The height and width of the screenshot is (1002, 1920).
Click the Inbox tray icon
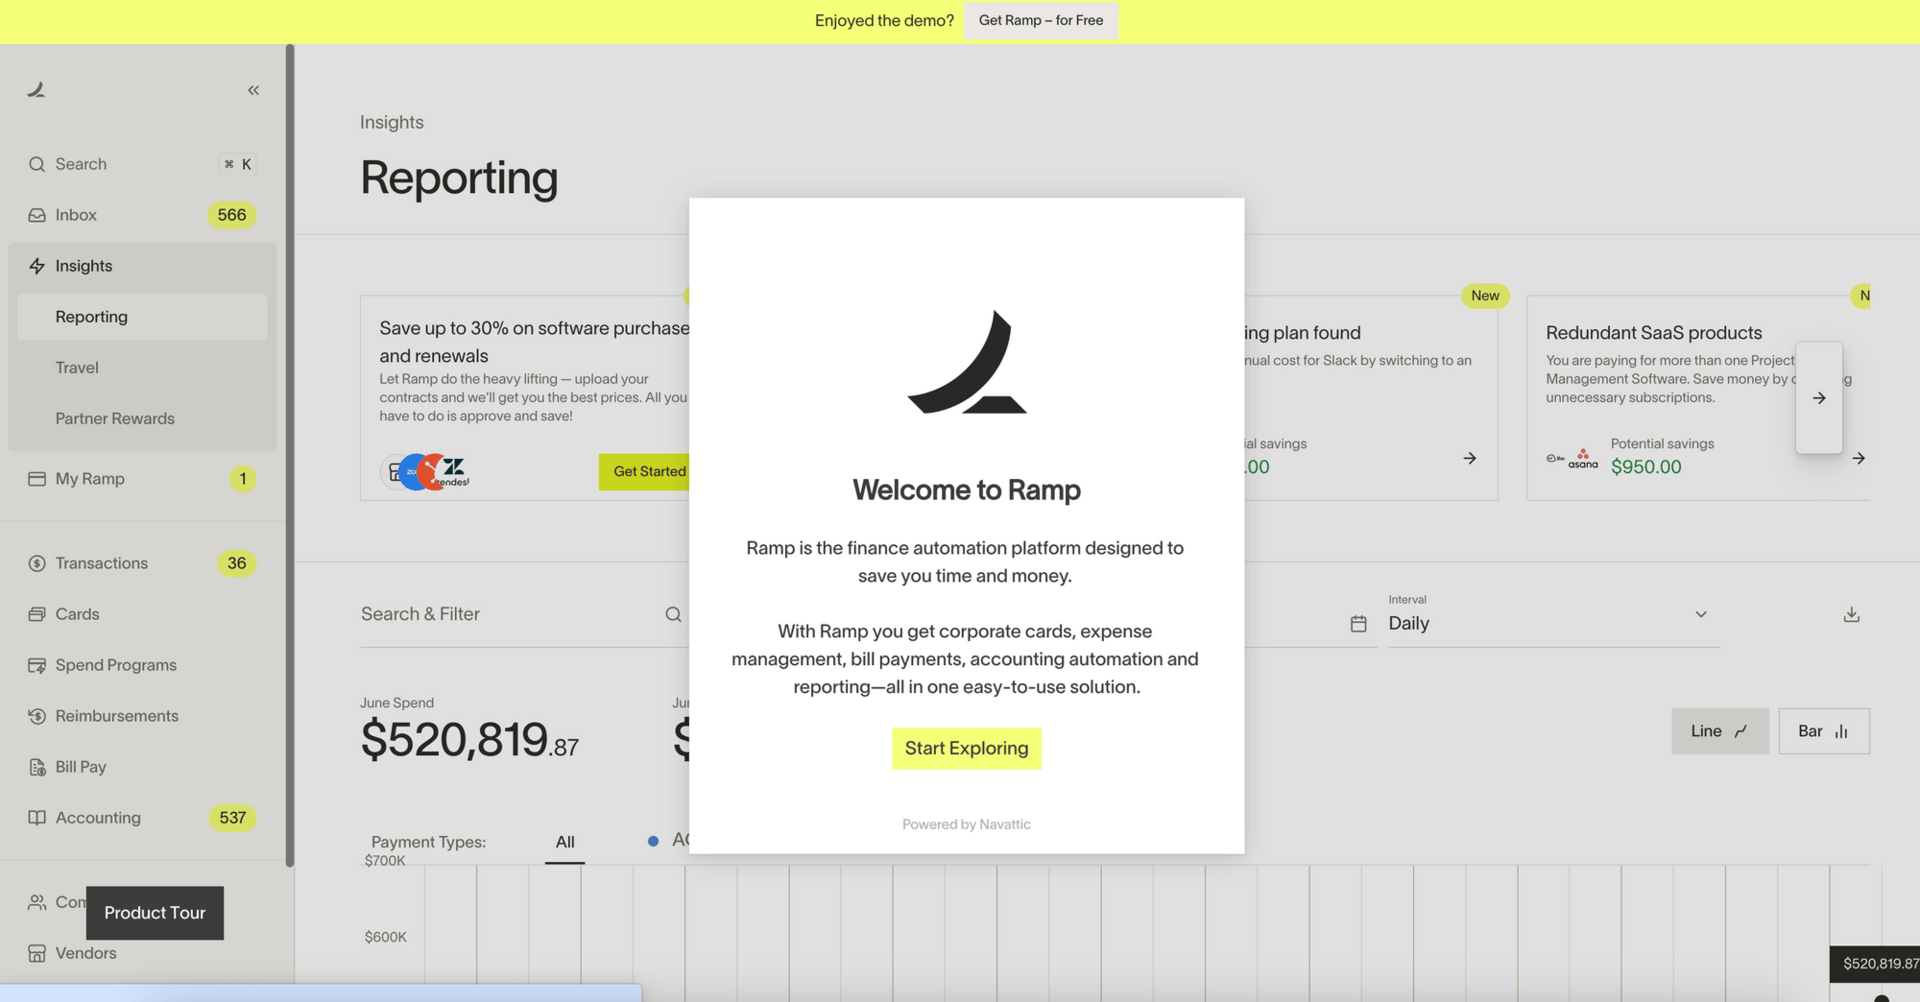[x=37, y=215]
